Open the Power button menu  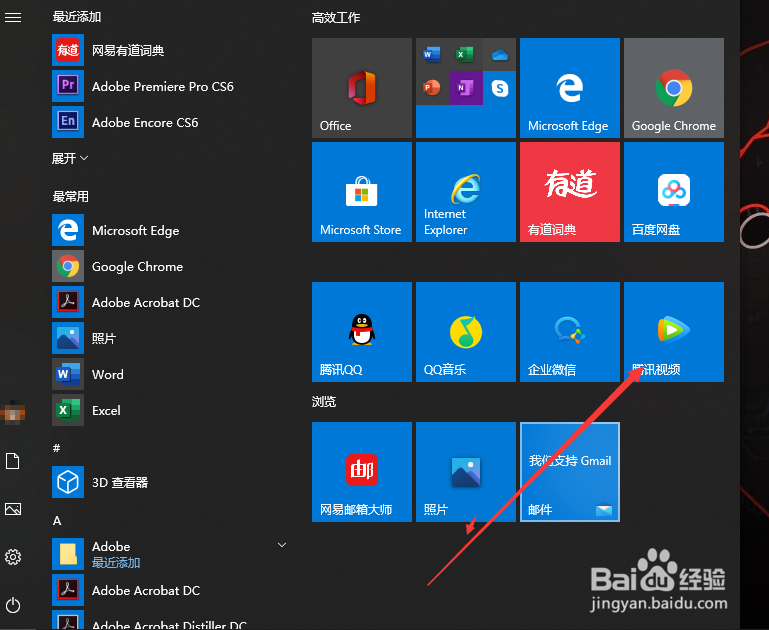13,605
